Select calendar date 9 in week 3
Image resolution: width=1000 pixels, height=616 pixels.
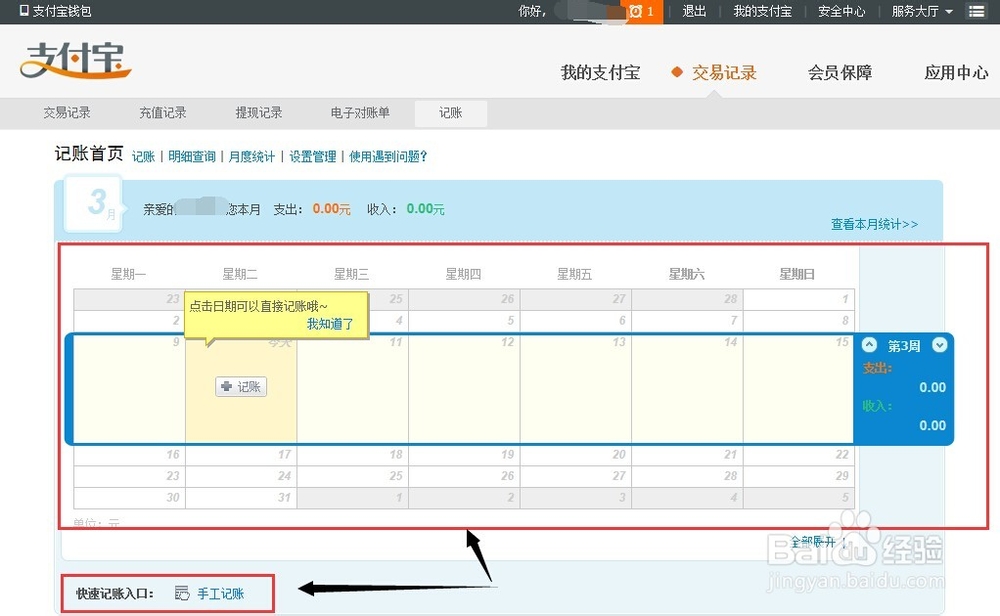pos(129,388)
